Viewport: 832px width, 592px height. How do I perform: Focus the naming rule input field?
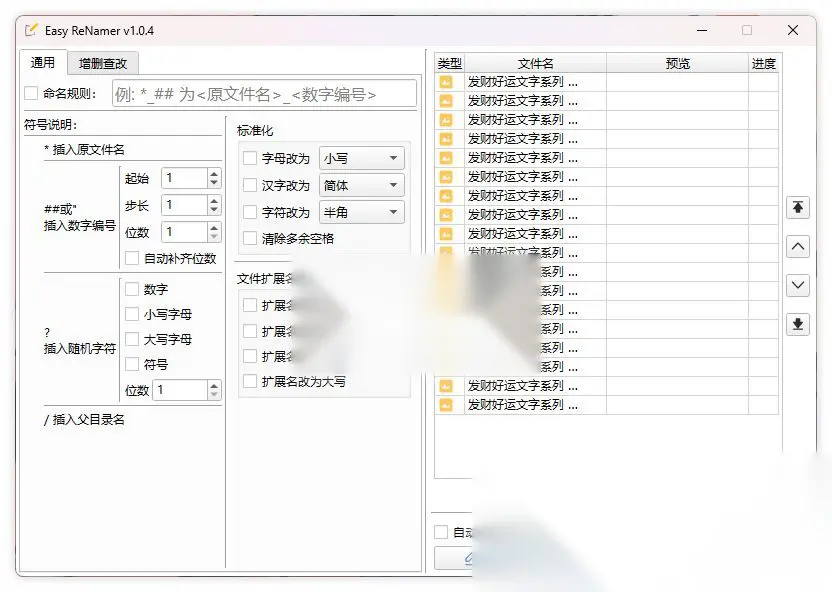pos(264,94)
